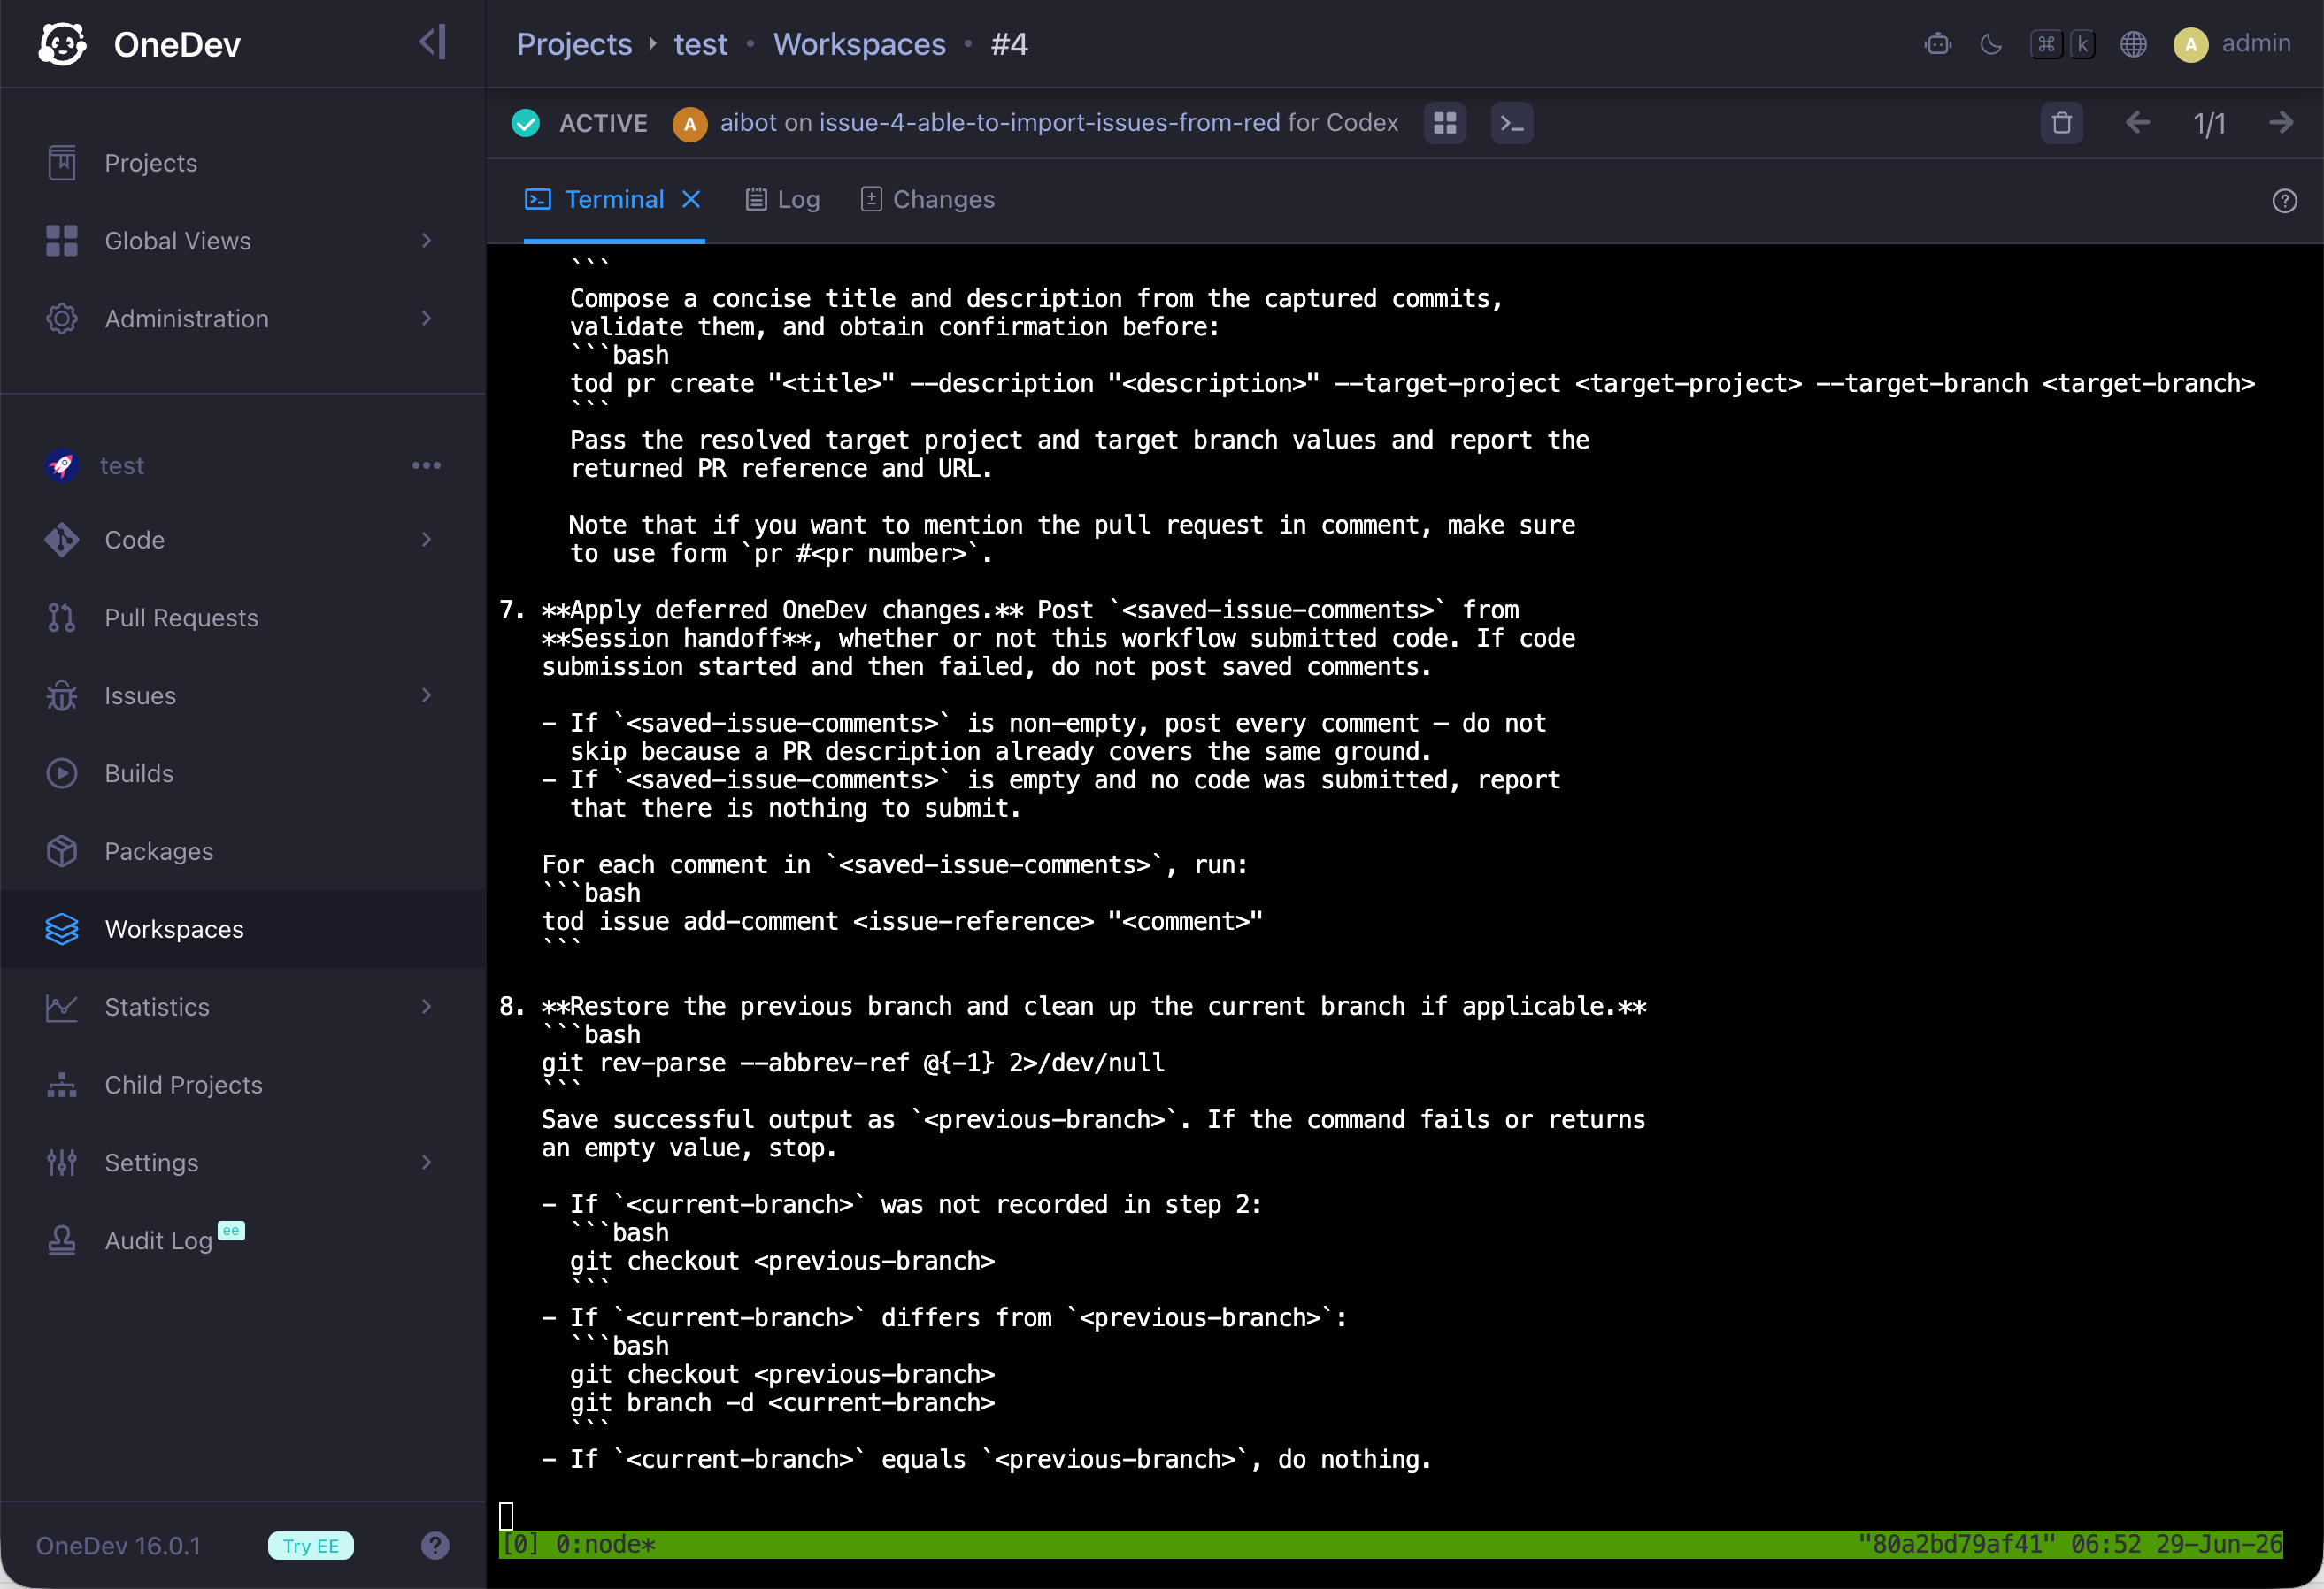Image resolution: width=2324 pixels, height=1589 pixels.
Task: Click the Audit Log stamp icon
Action: pyautogui.click(x=62, y=1241)
